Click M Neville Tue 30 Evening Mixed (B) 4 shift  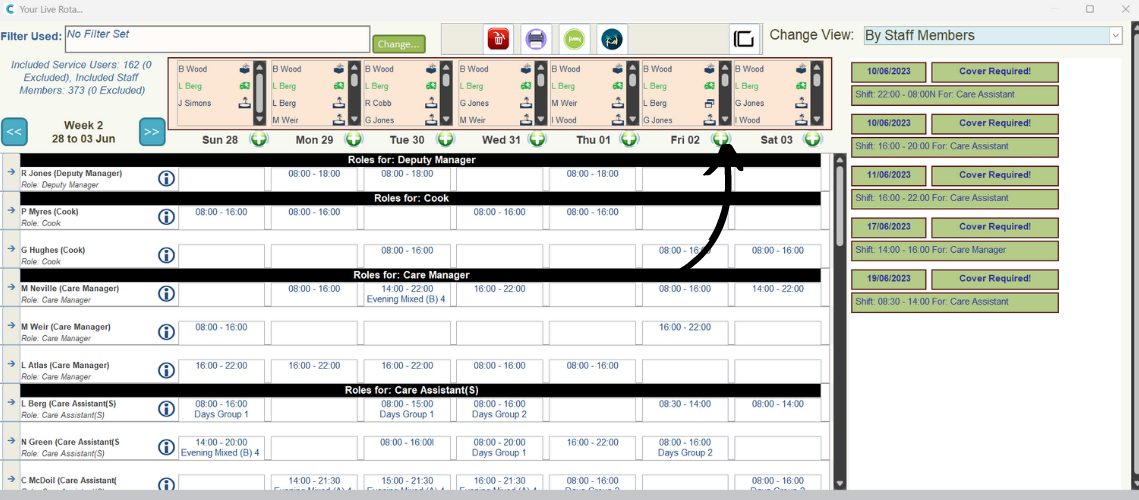pos(406,294)
